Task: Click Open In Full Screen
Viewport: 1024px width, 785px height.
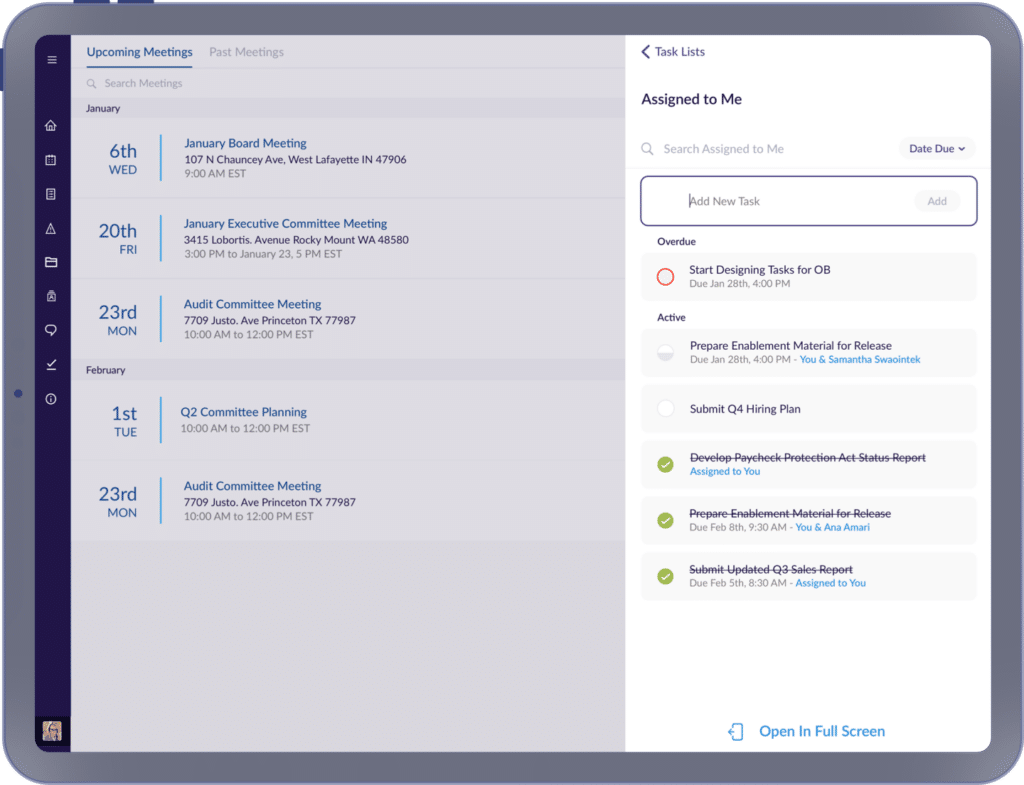Action: pos(820,731)
